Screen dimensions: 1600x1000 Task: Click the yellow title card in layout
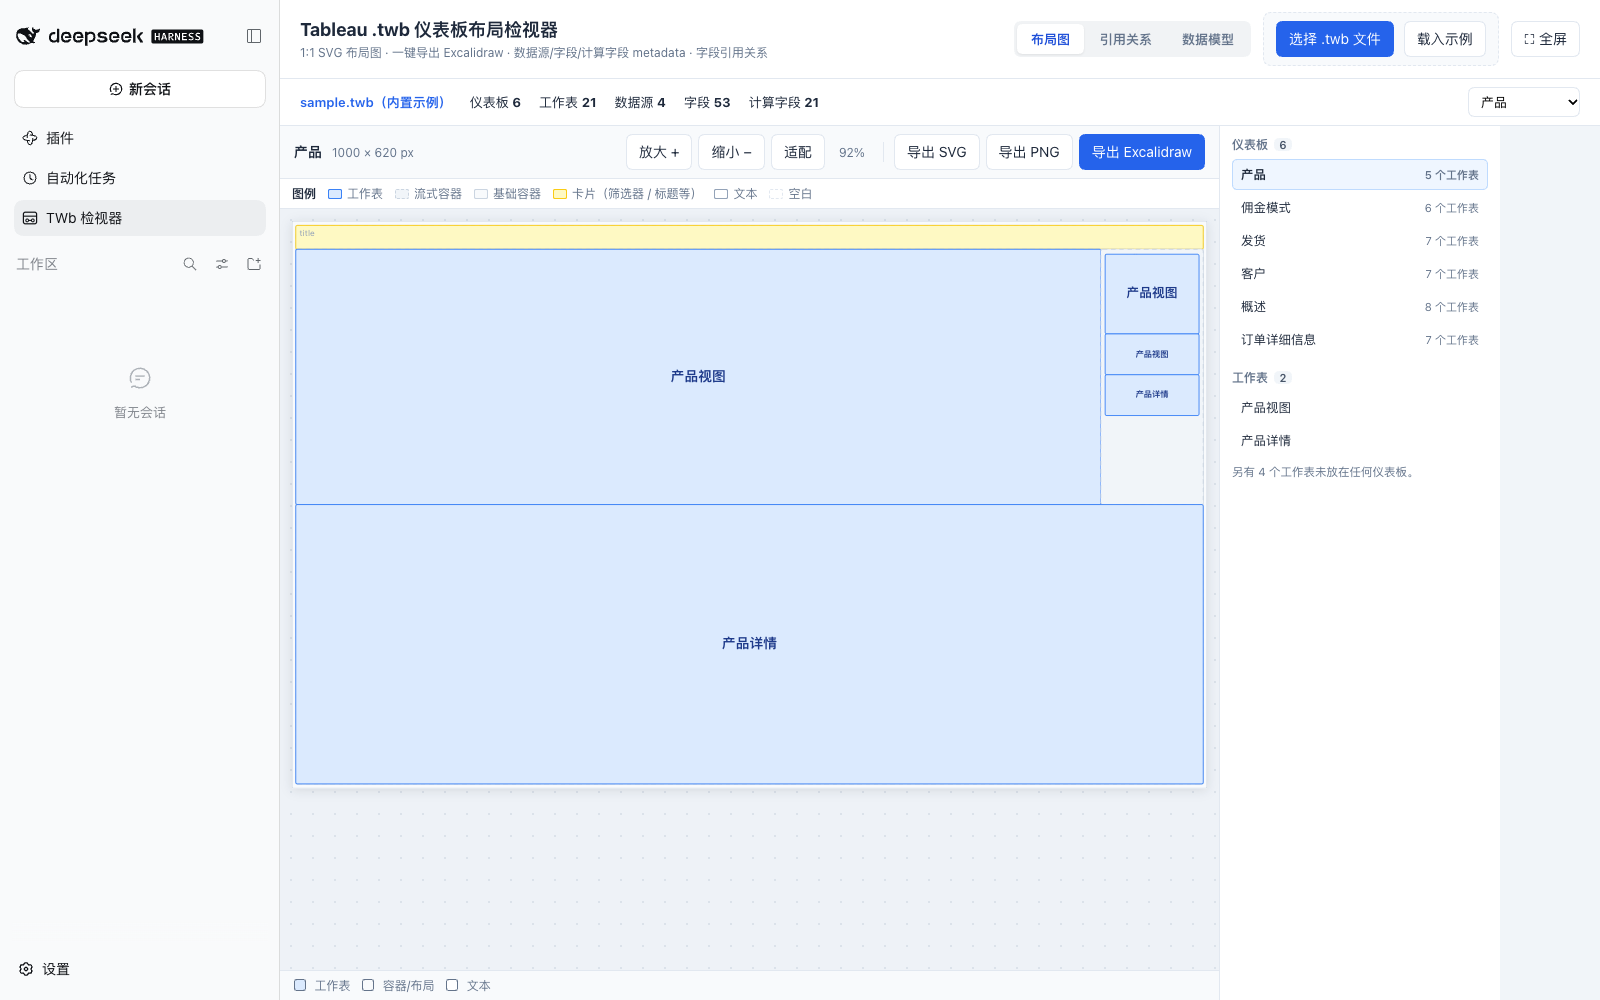(x=749, y=237)
